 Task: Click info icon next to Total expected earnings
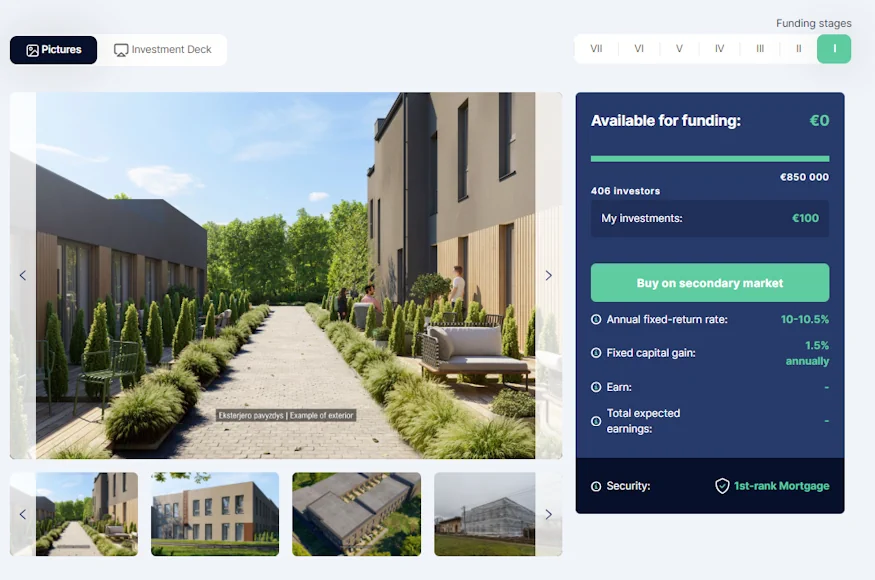(596, 421)
